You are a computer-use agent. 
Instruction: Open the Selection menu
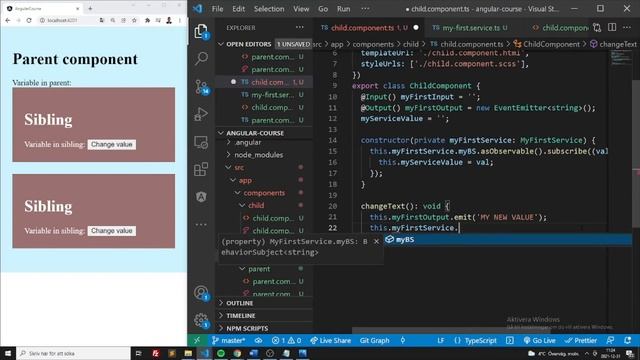(x=269, y=9)
